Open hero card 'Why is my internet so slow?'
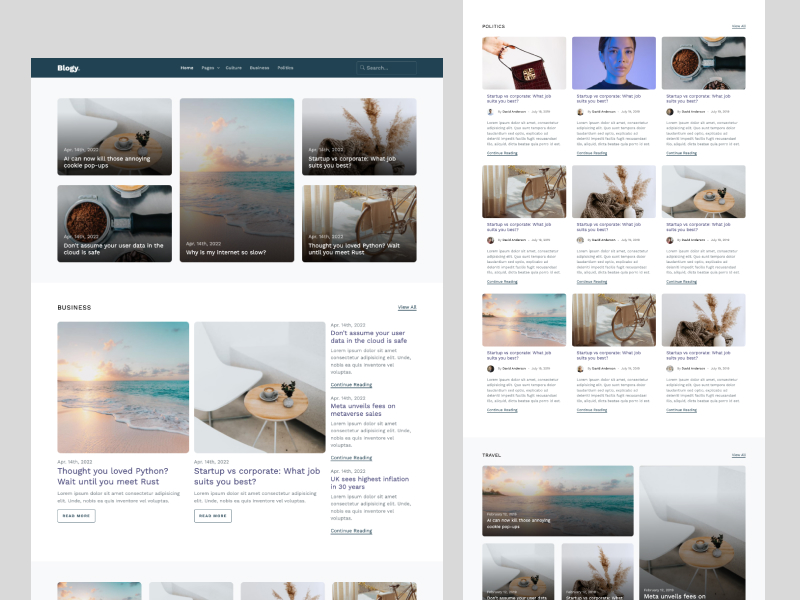The image size is (800, 600). tap(237, 180)
